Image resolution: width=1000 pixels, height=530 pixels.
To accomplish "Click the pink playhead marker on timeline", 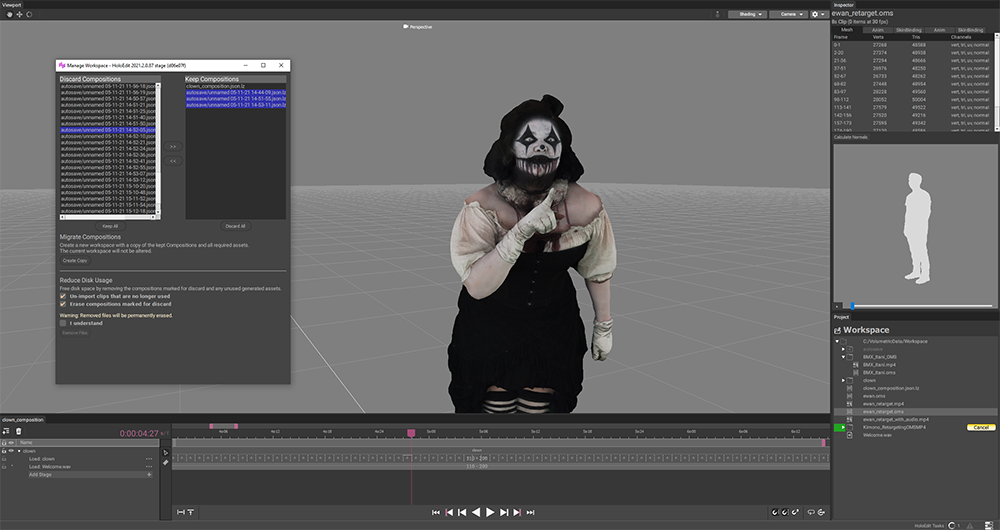I will 411,433.
